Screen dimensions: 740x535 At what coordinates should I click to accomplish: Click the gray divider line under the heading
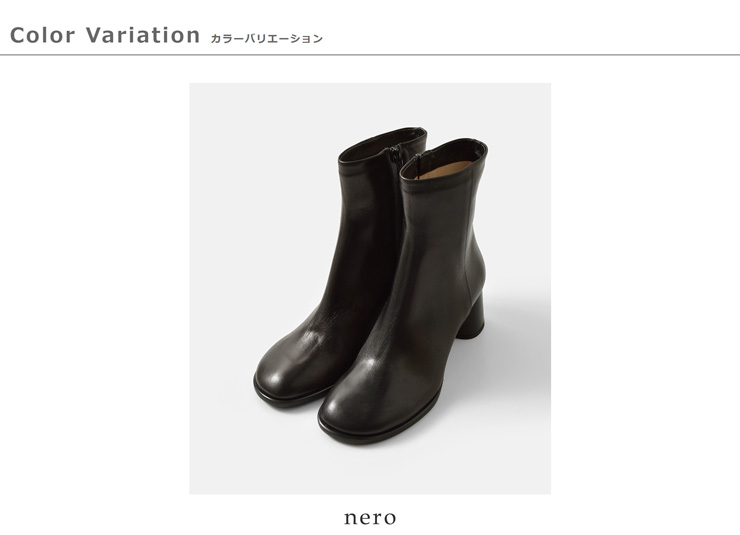point(370,55)
